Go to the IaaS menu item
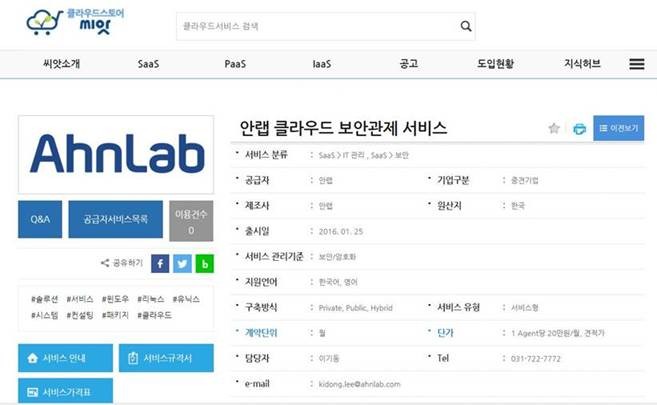 (322, 64)
